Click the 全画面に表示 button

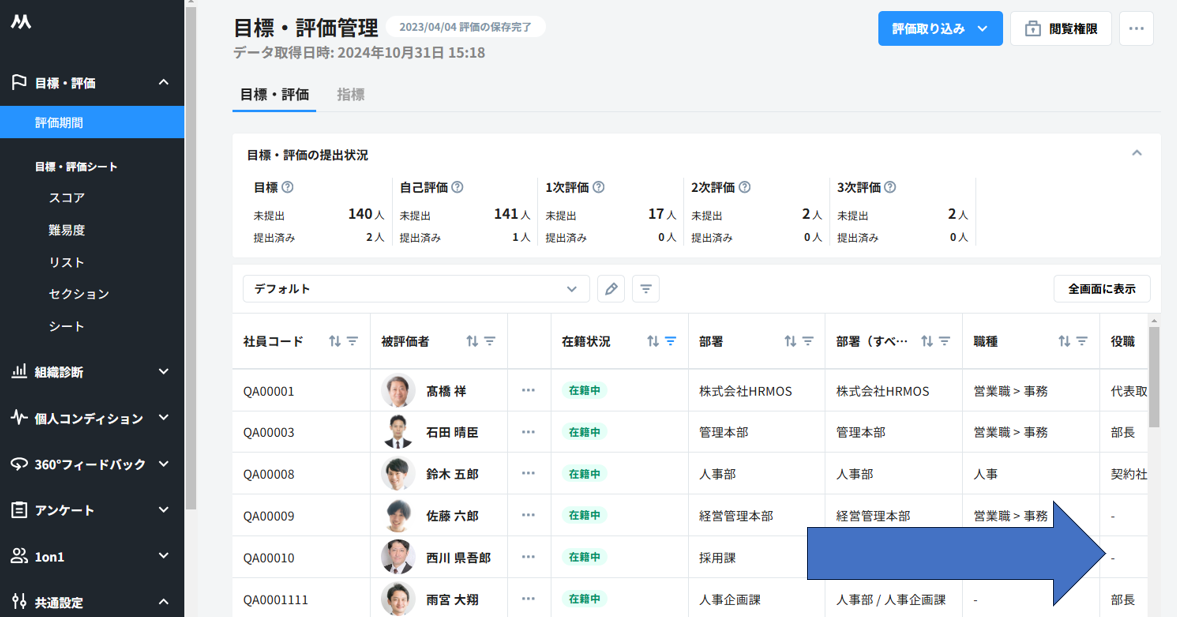coord(1101,289)
